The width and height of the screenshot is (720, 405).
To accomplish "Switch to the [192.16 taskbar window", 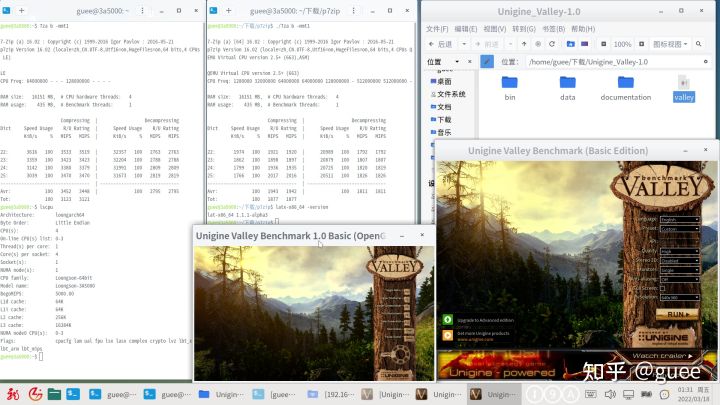I will click(330, 394).
